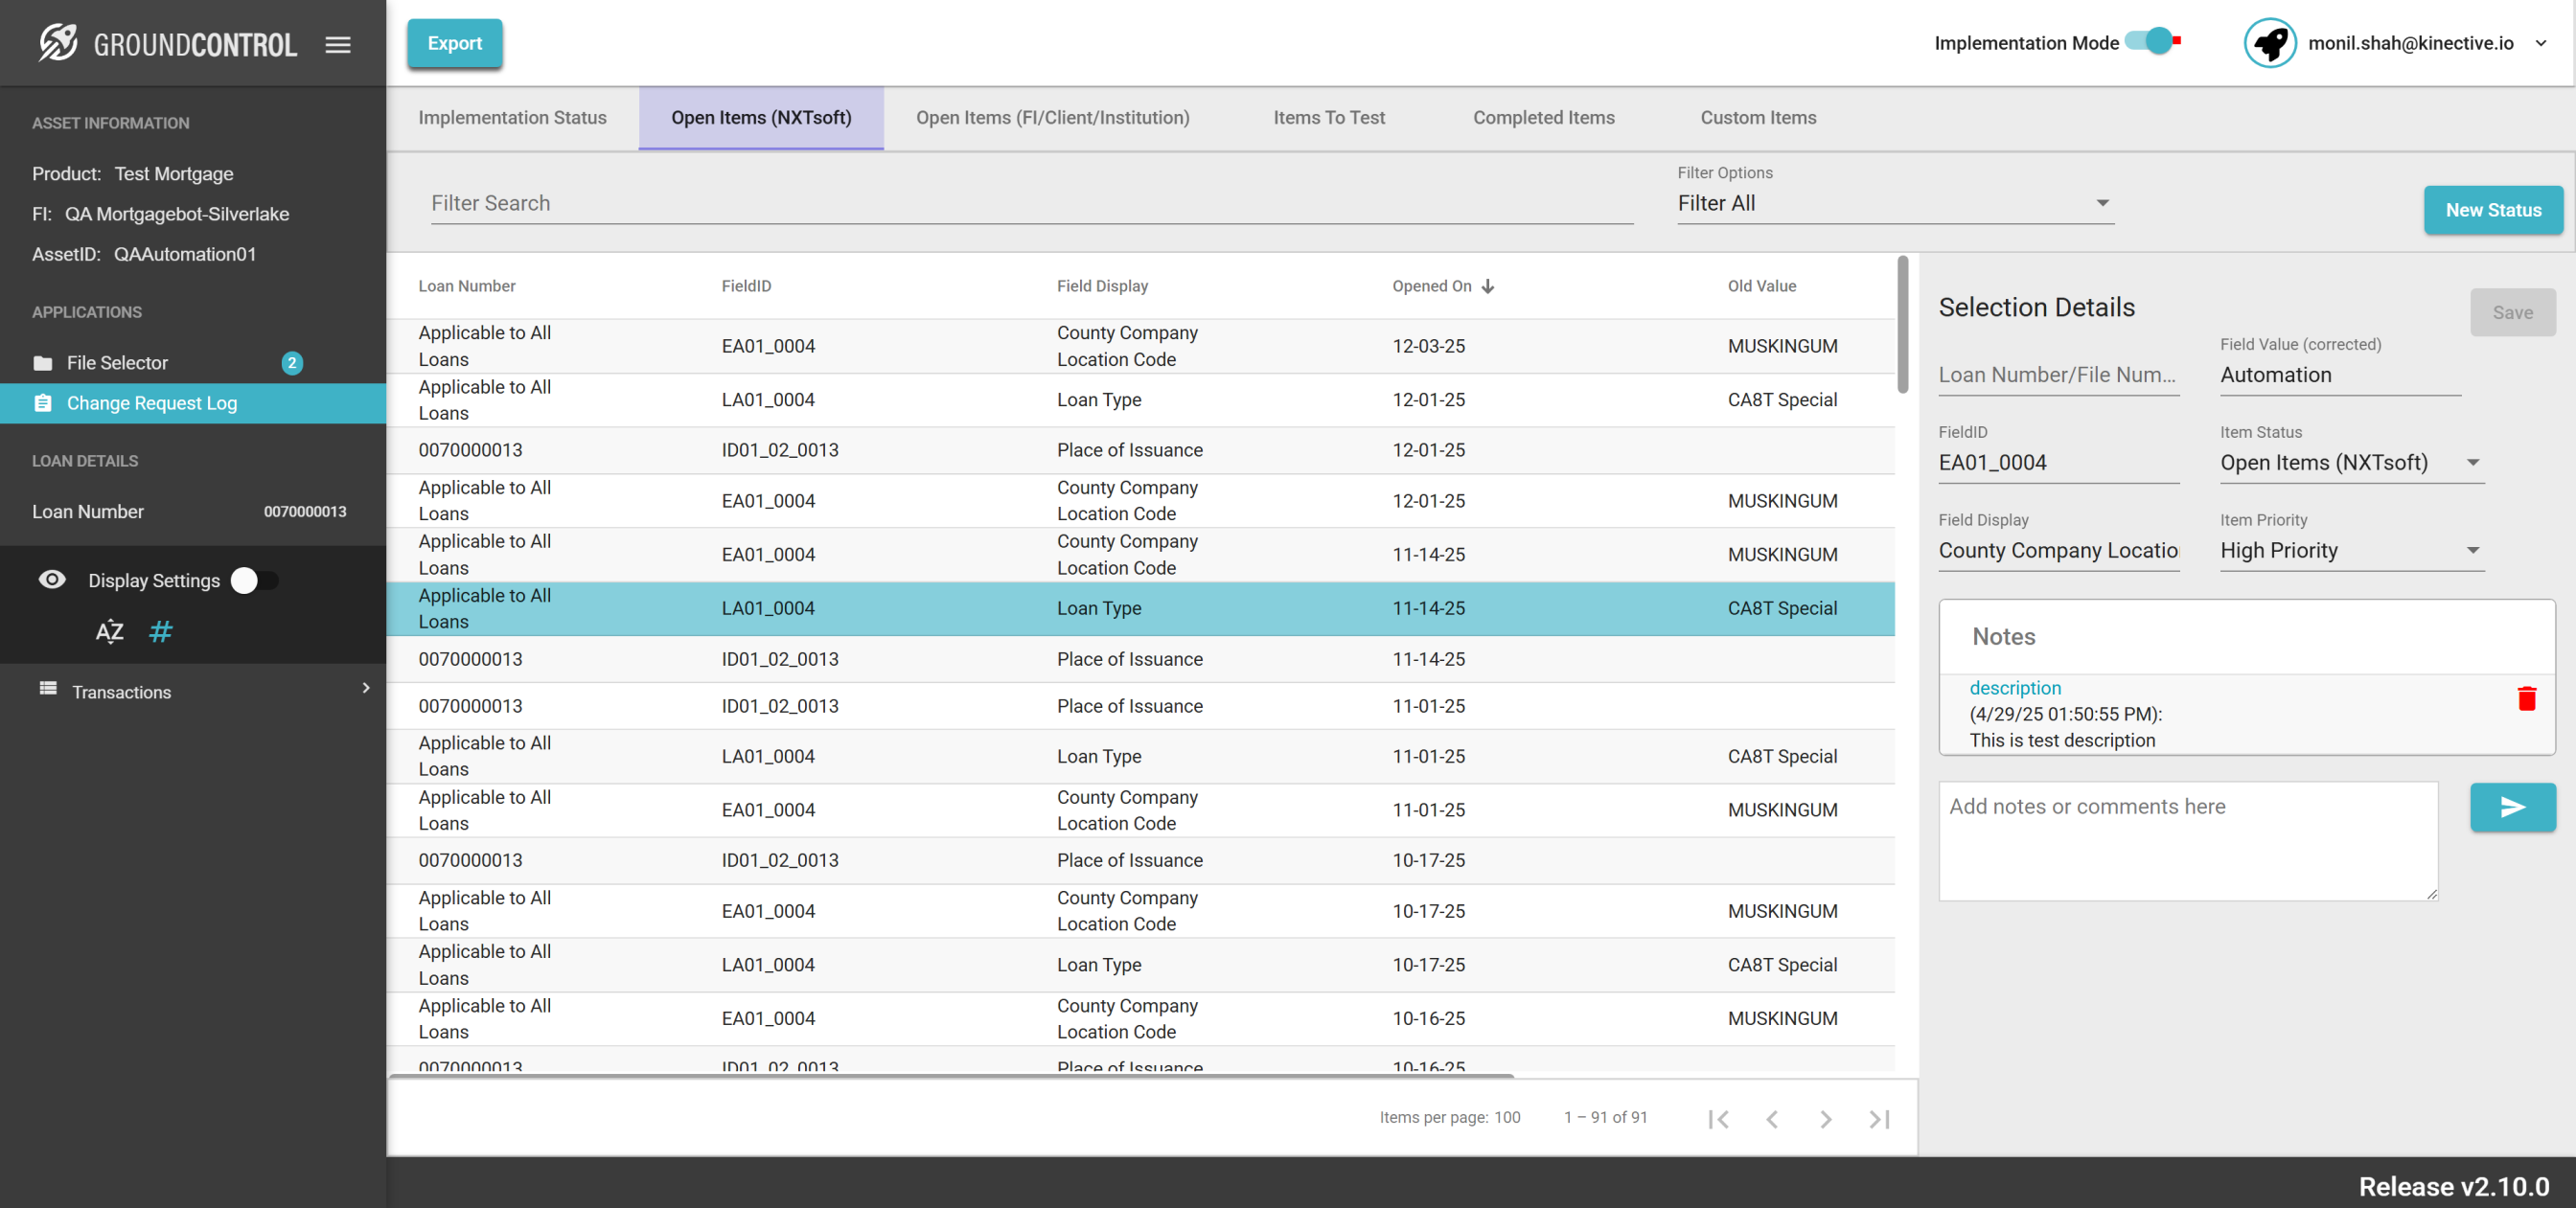Click the Display Settings eye icon

coord(52,580)
